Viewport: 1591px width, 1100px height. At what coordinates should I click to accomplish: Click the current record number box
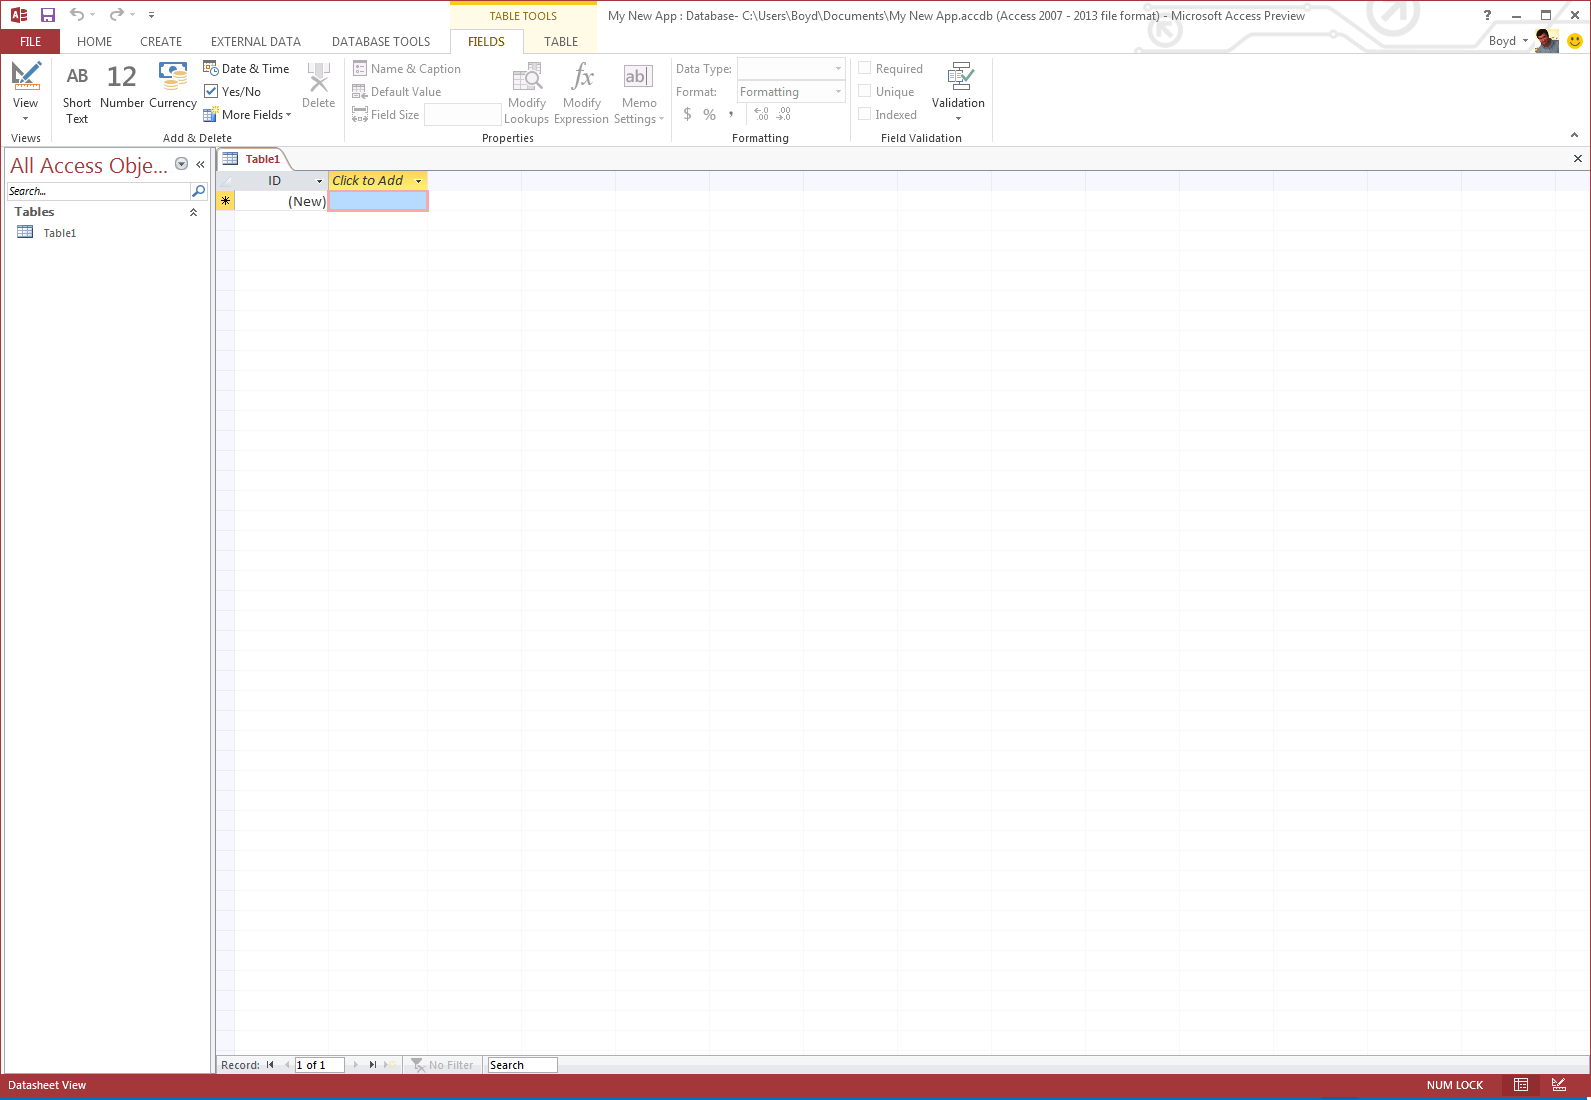tap(319, 1065)
